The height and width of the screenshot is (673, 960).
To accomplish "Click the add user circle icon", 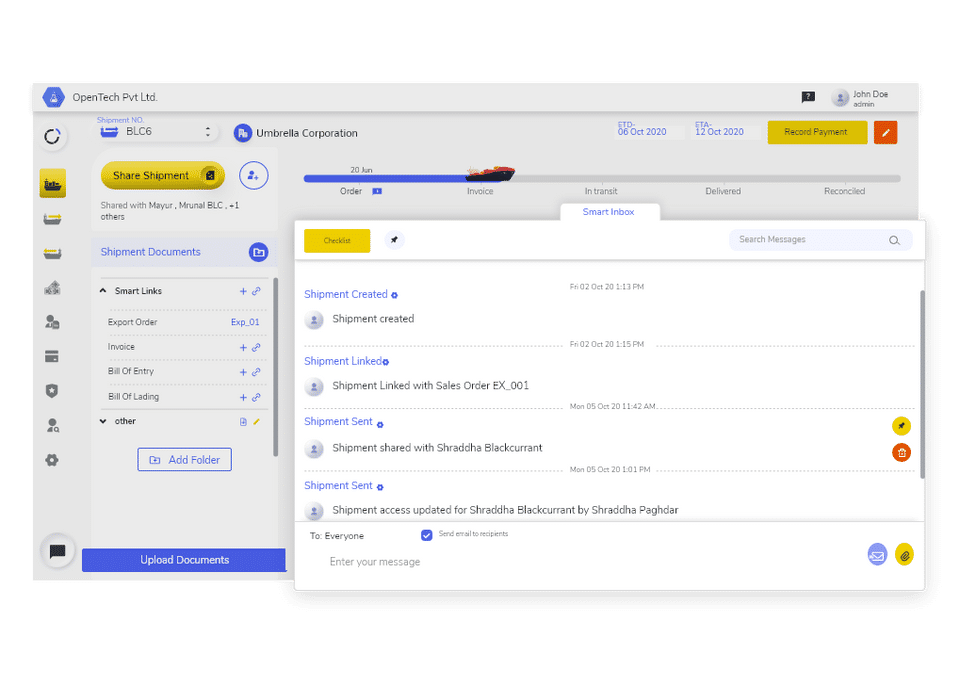I will 253,176.
